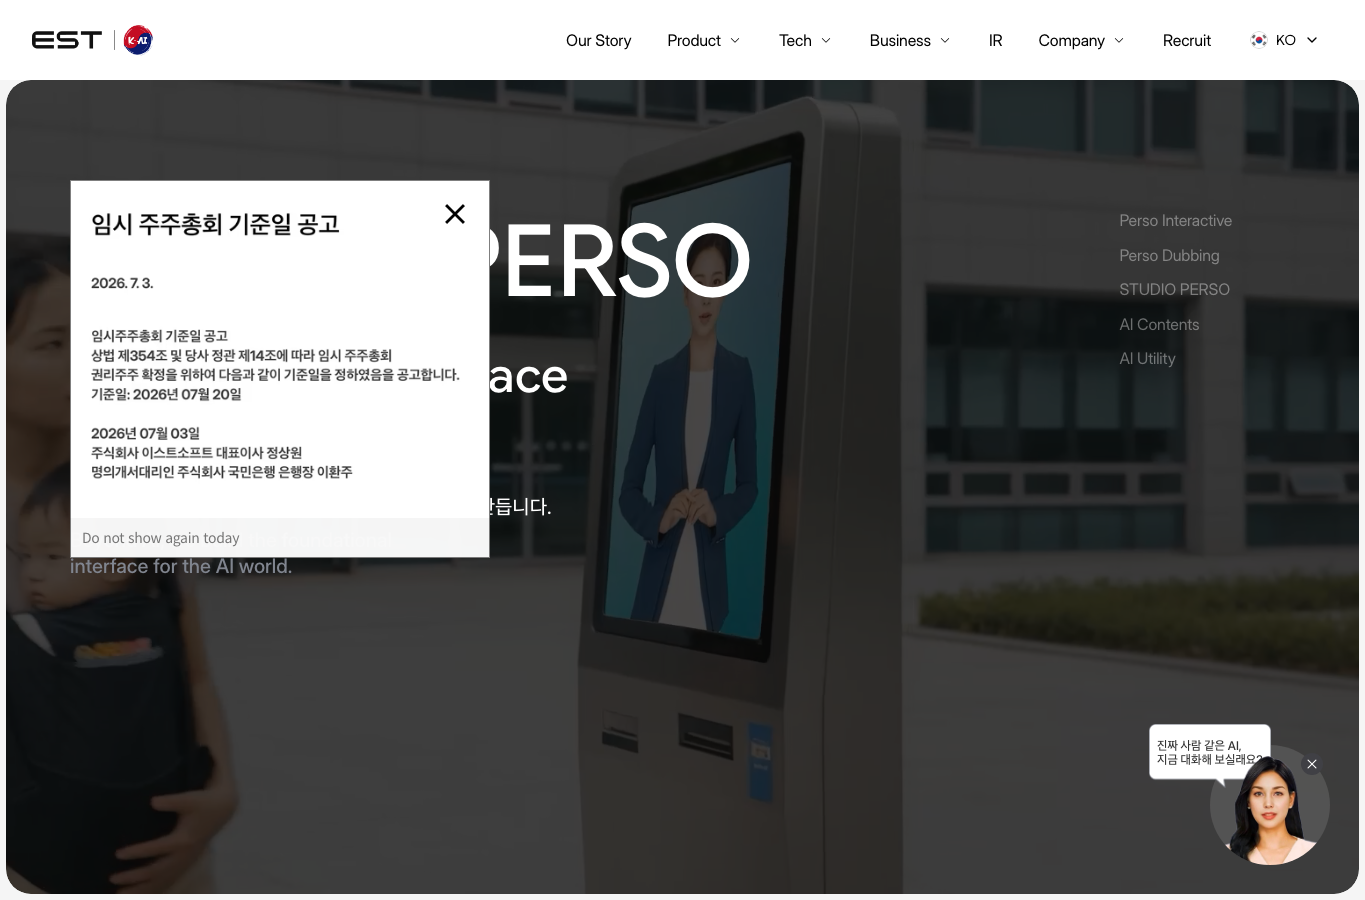Click the K-AI badge icon
This screenshot has width=1365, height=900.
138,40
